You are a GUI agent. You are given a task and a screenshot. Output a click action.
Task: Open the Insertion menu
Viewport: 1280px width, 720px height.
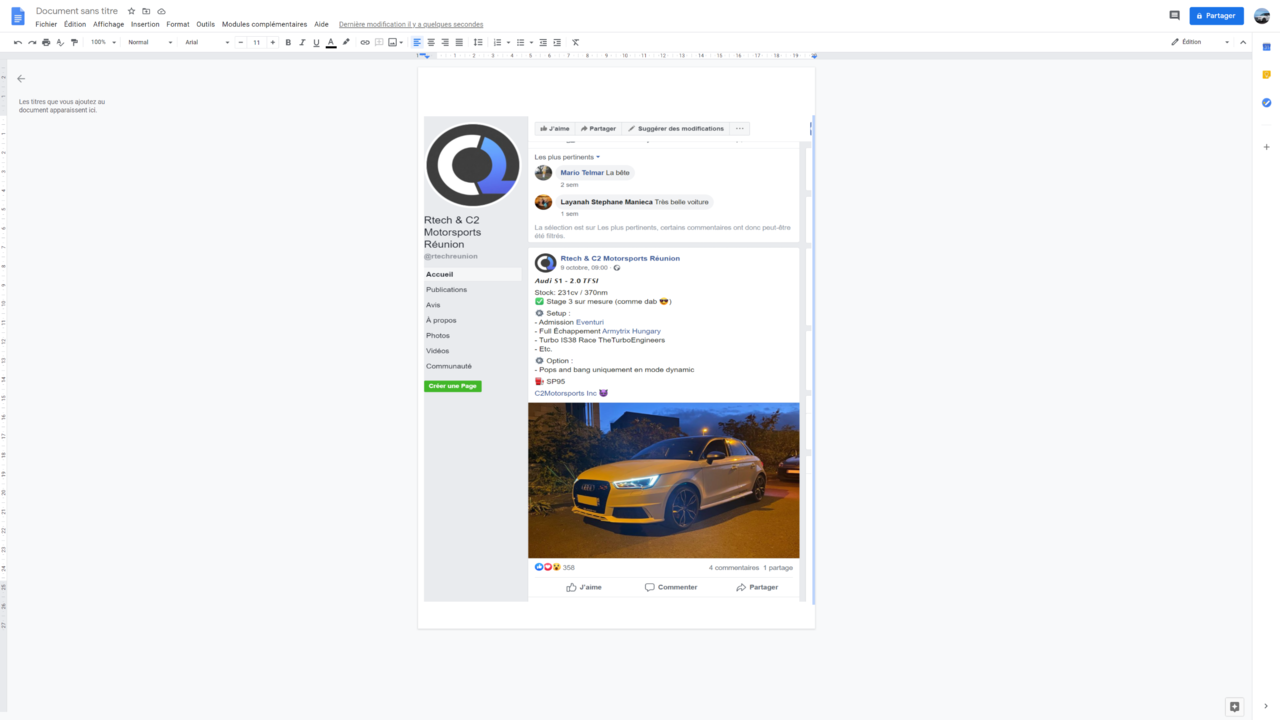tap(145, 24)
